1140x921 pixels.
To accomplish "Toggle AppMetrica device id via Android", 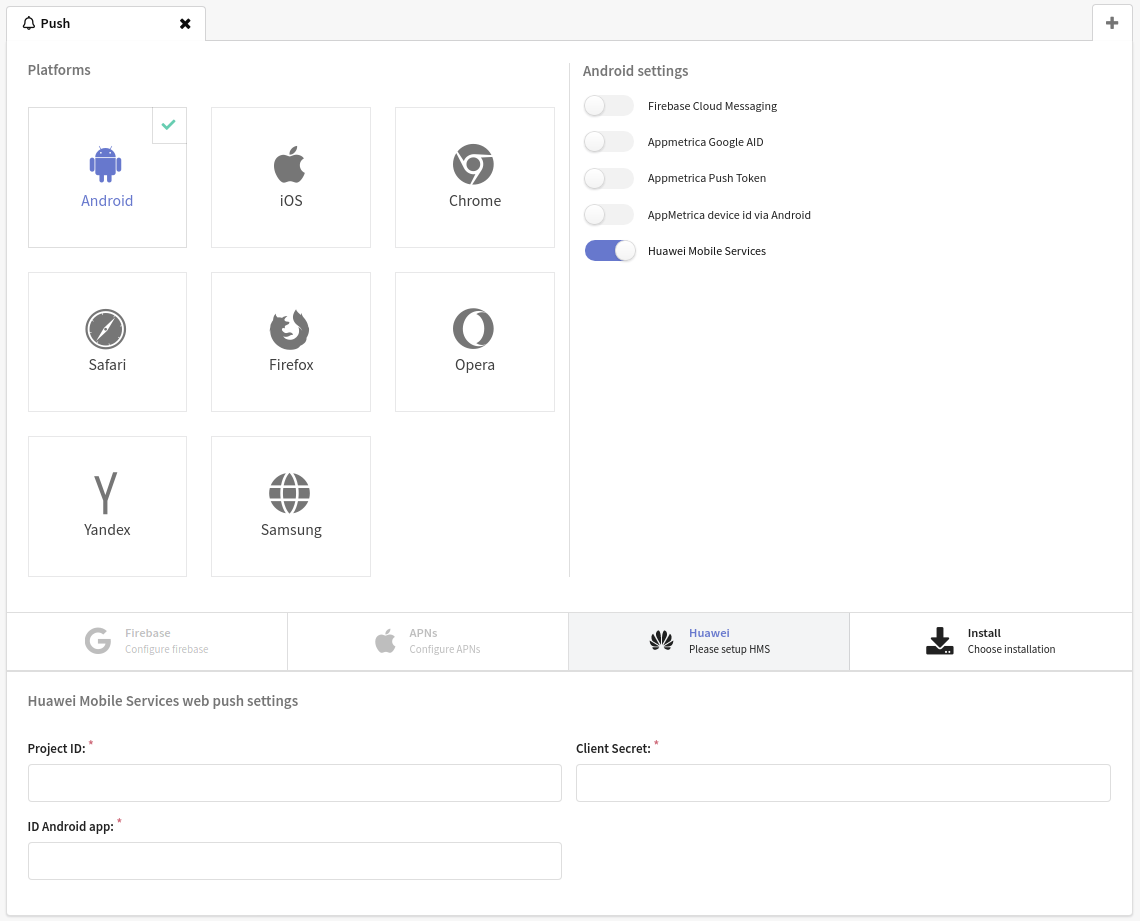I will click(609, 215).
